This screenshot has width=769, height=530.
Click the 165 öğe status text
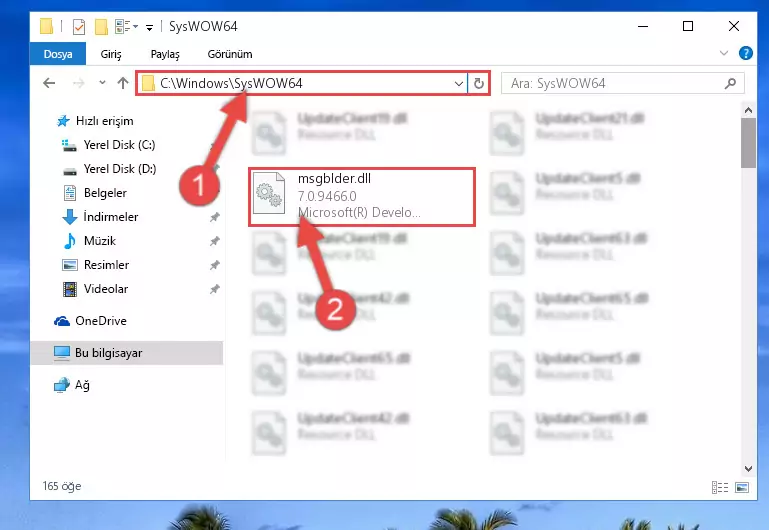click(x=62, y=486)
